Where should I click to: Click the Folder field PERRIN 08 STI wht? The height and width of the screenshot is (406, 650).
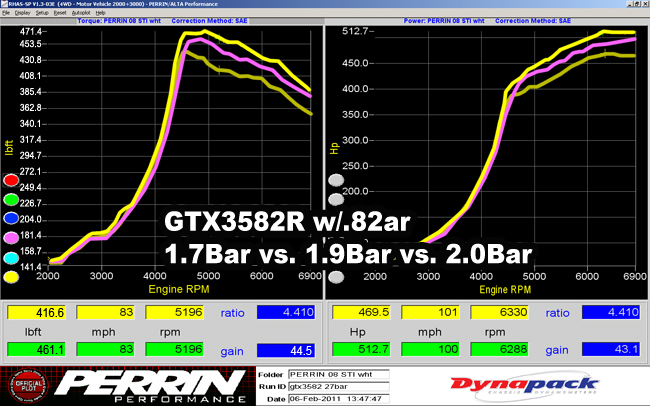[339, 374]
